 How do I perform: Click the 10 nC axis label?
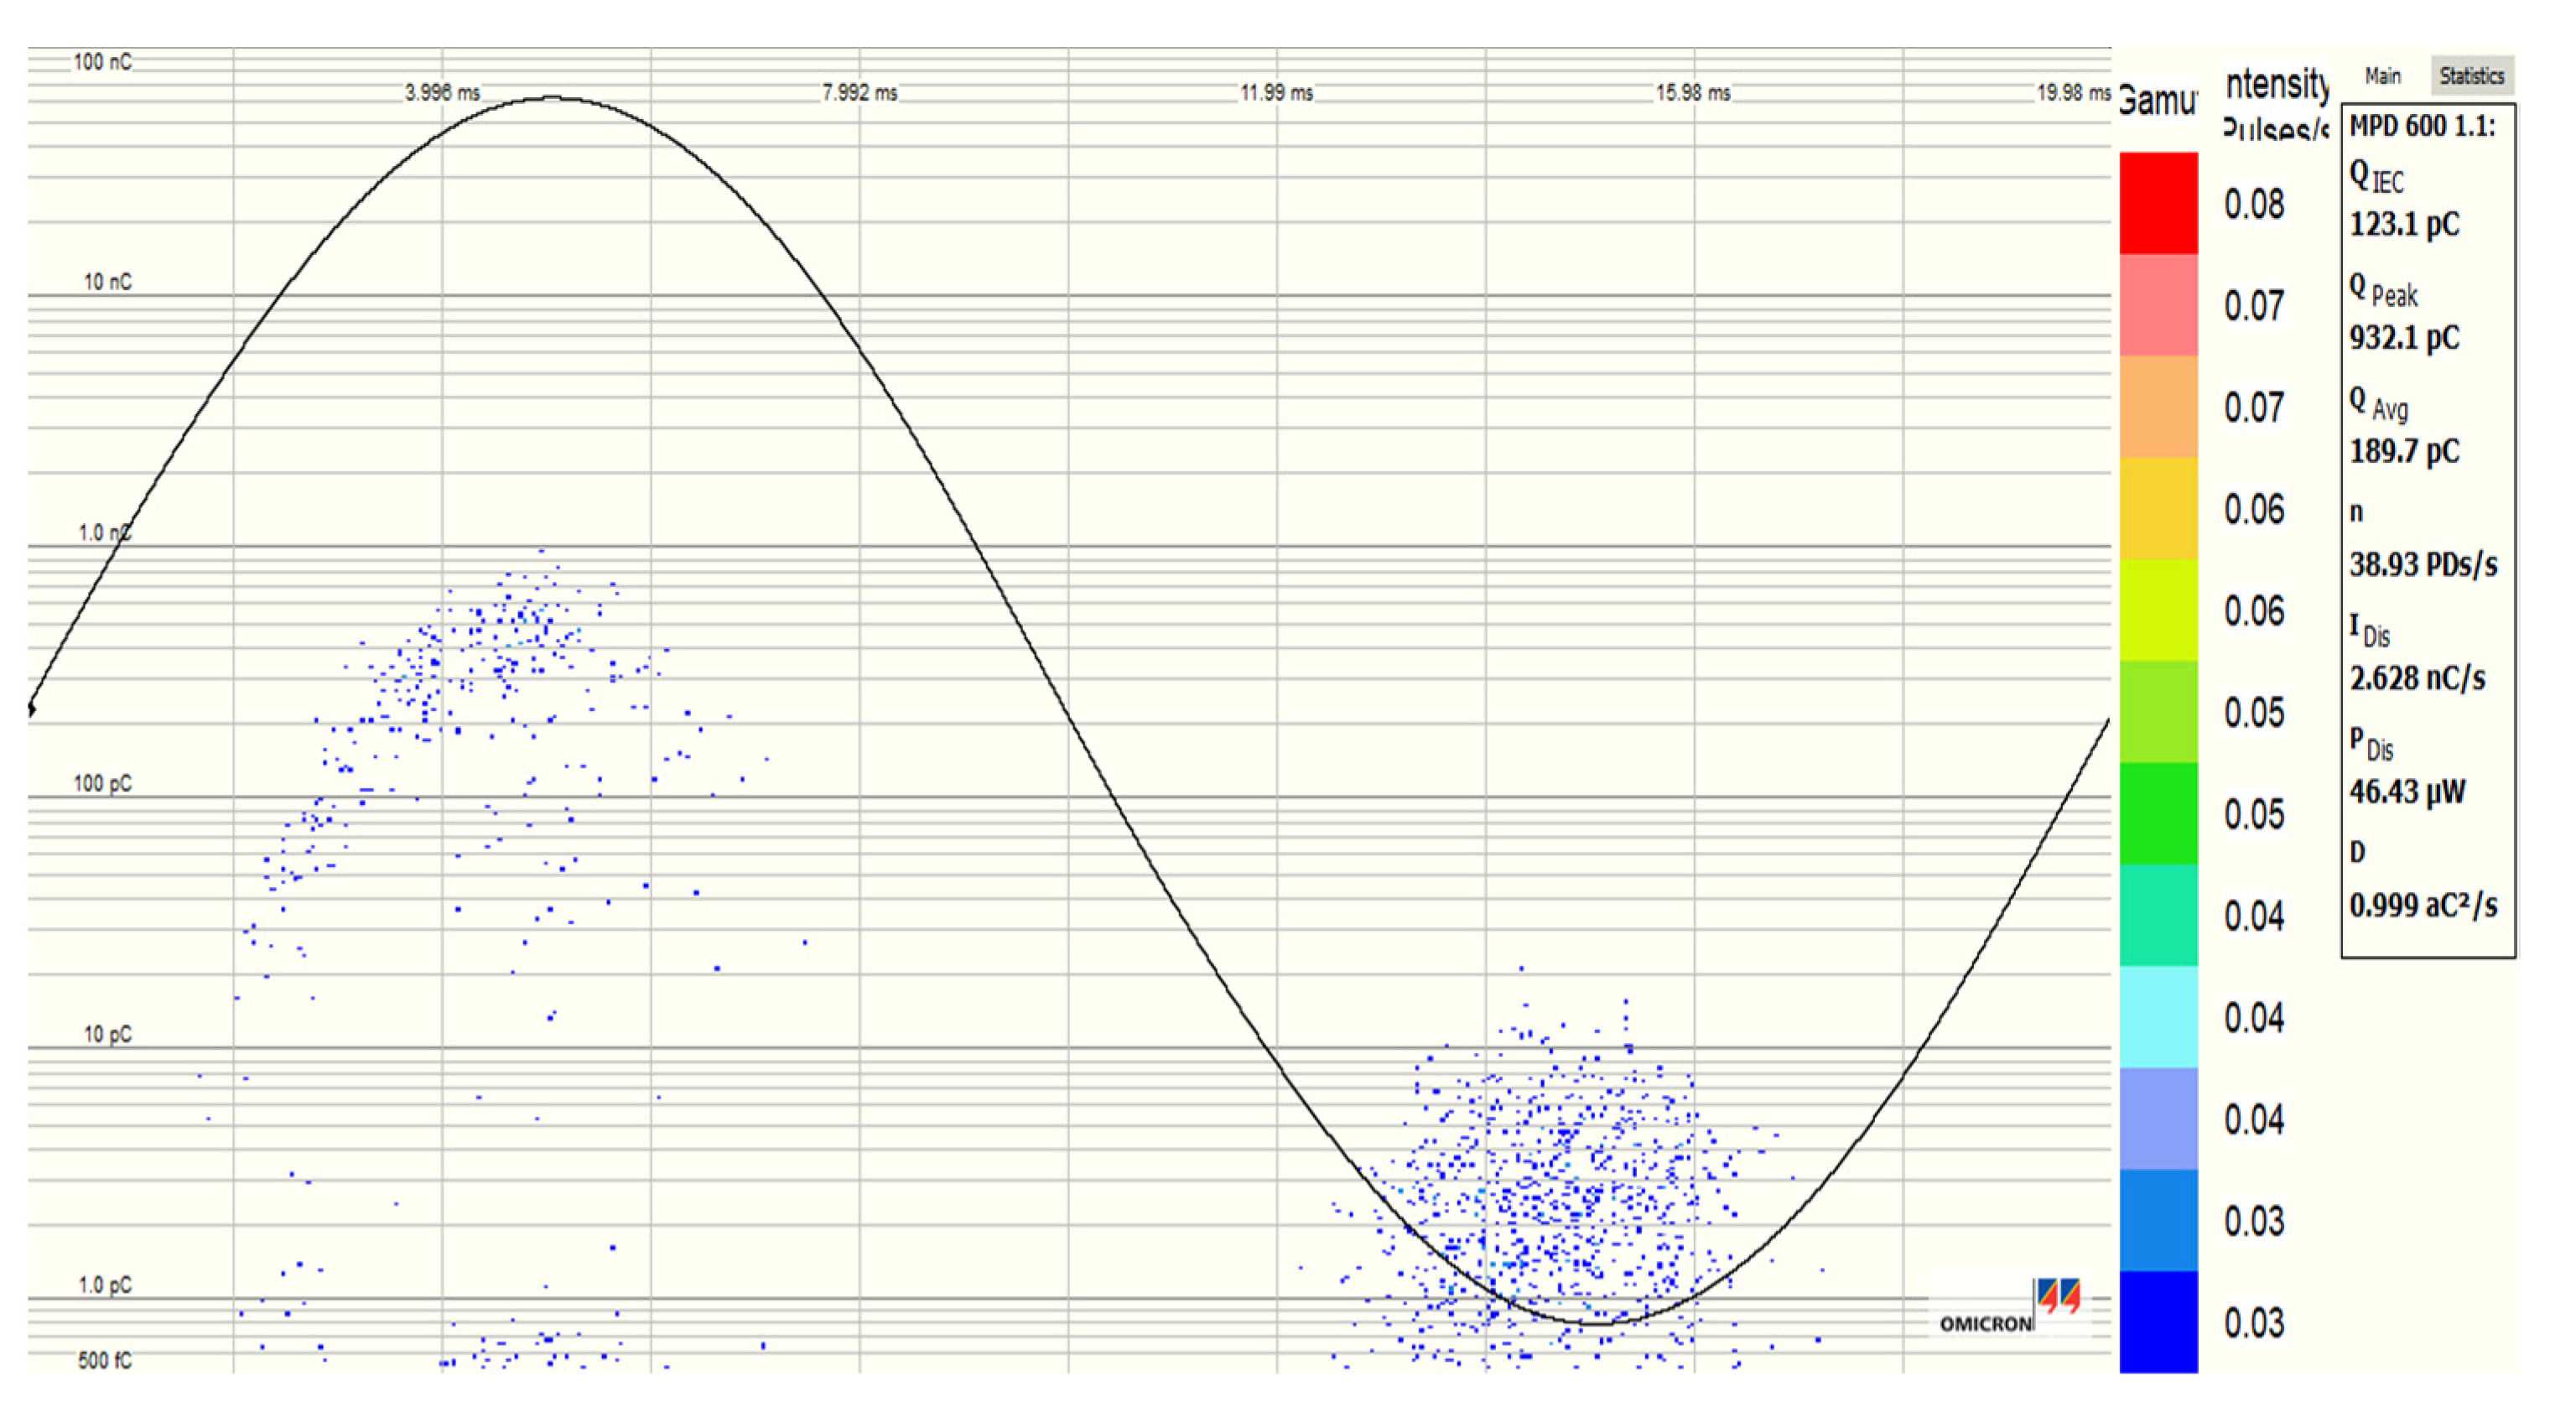click(107, 282)
